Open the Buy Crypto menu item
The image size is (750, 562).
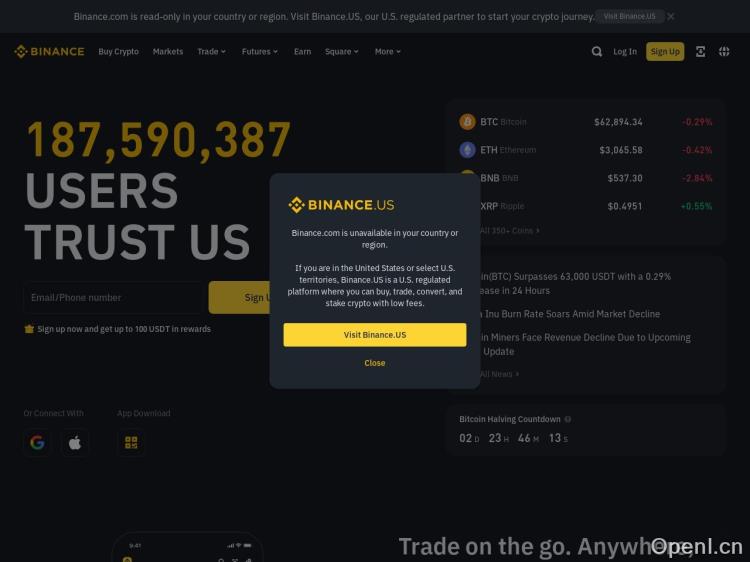tap(119, 51)
